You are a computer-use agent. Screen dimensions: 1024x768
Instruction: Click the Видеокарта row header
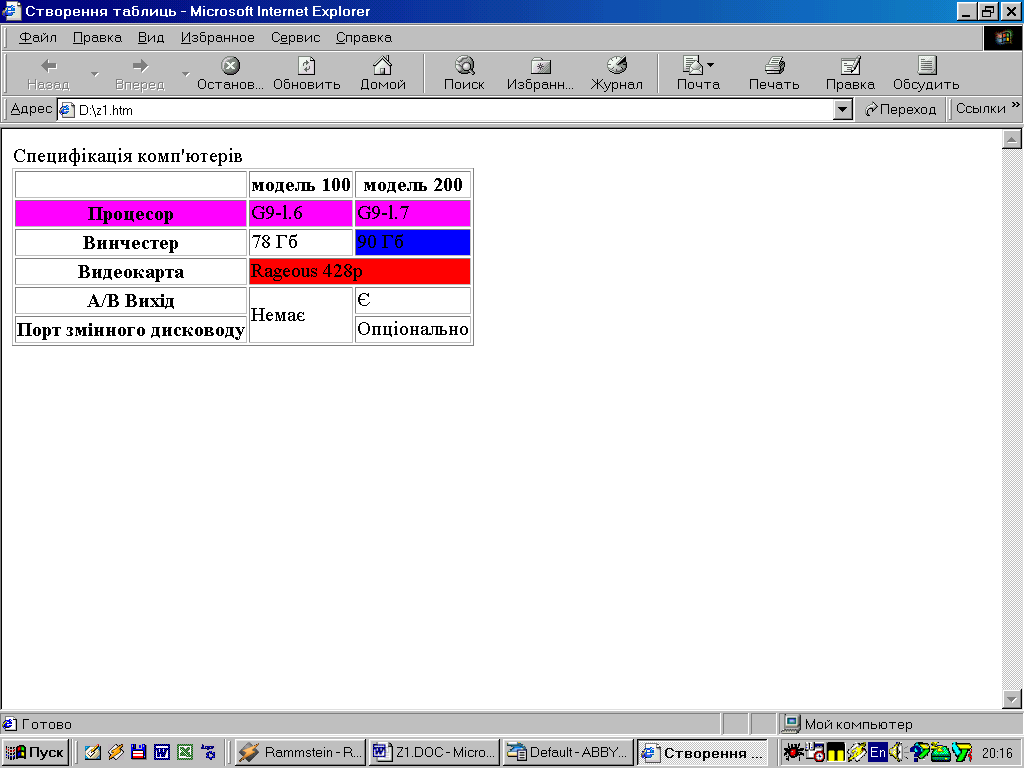[131, 272]
